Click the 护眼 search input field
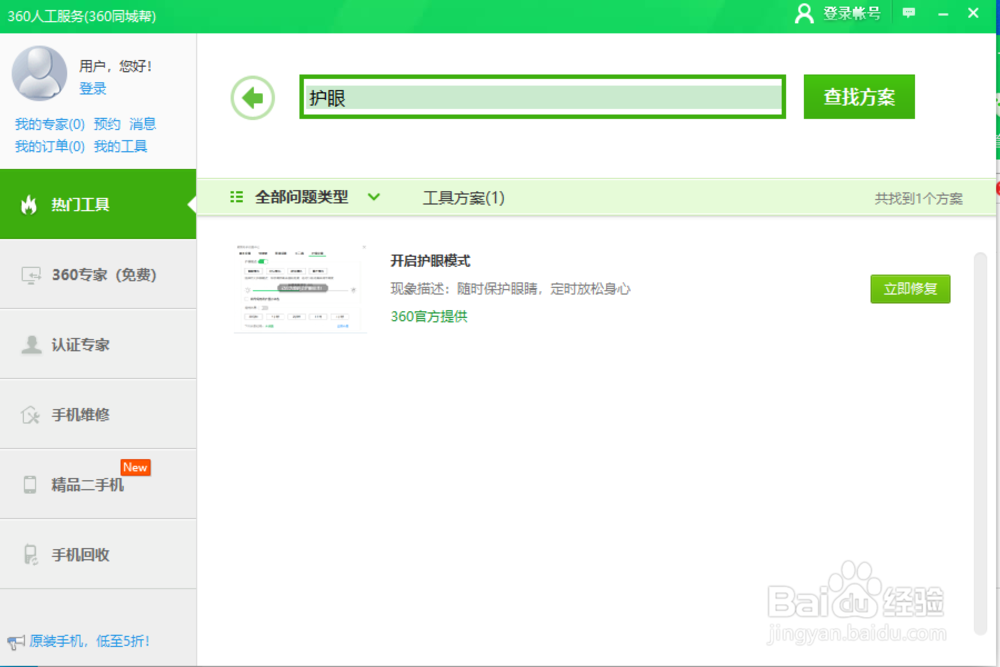This screenshot has height=667, width=1000. point(540,96)
